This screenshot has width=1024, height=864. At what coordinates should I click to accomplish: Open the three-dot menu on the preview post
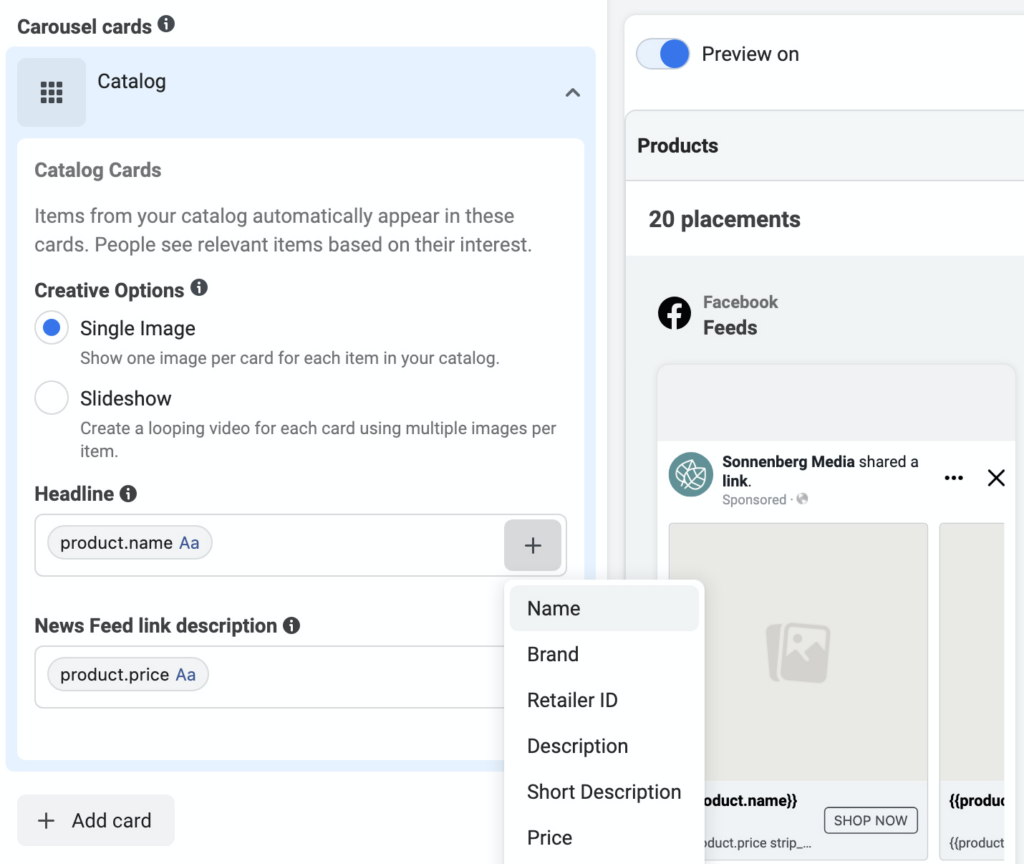tap(953, 478)
